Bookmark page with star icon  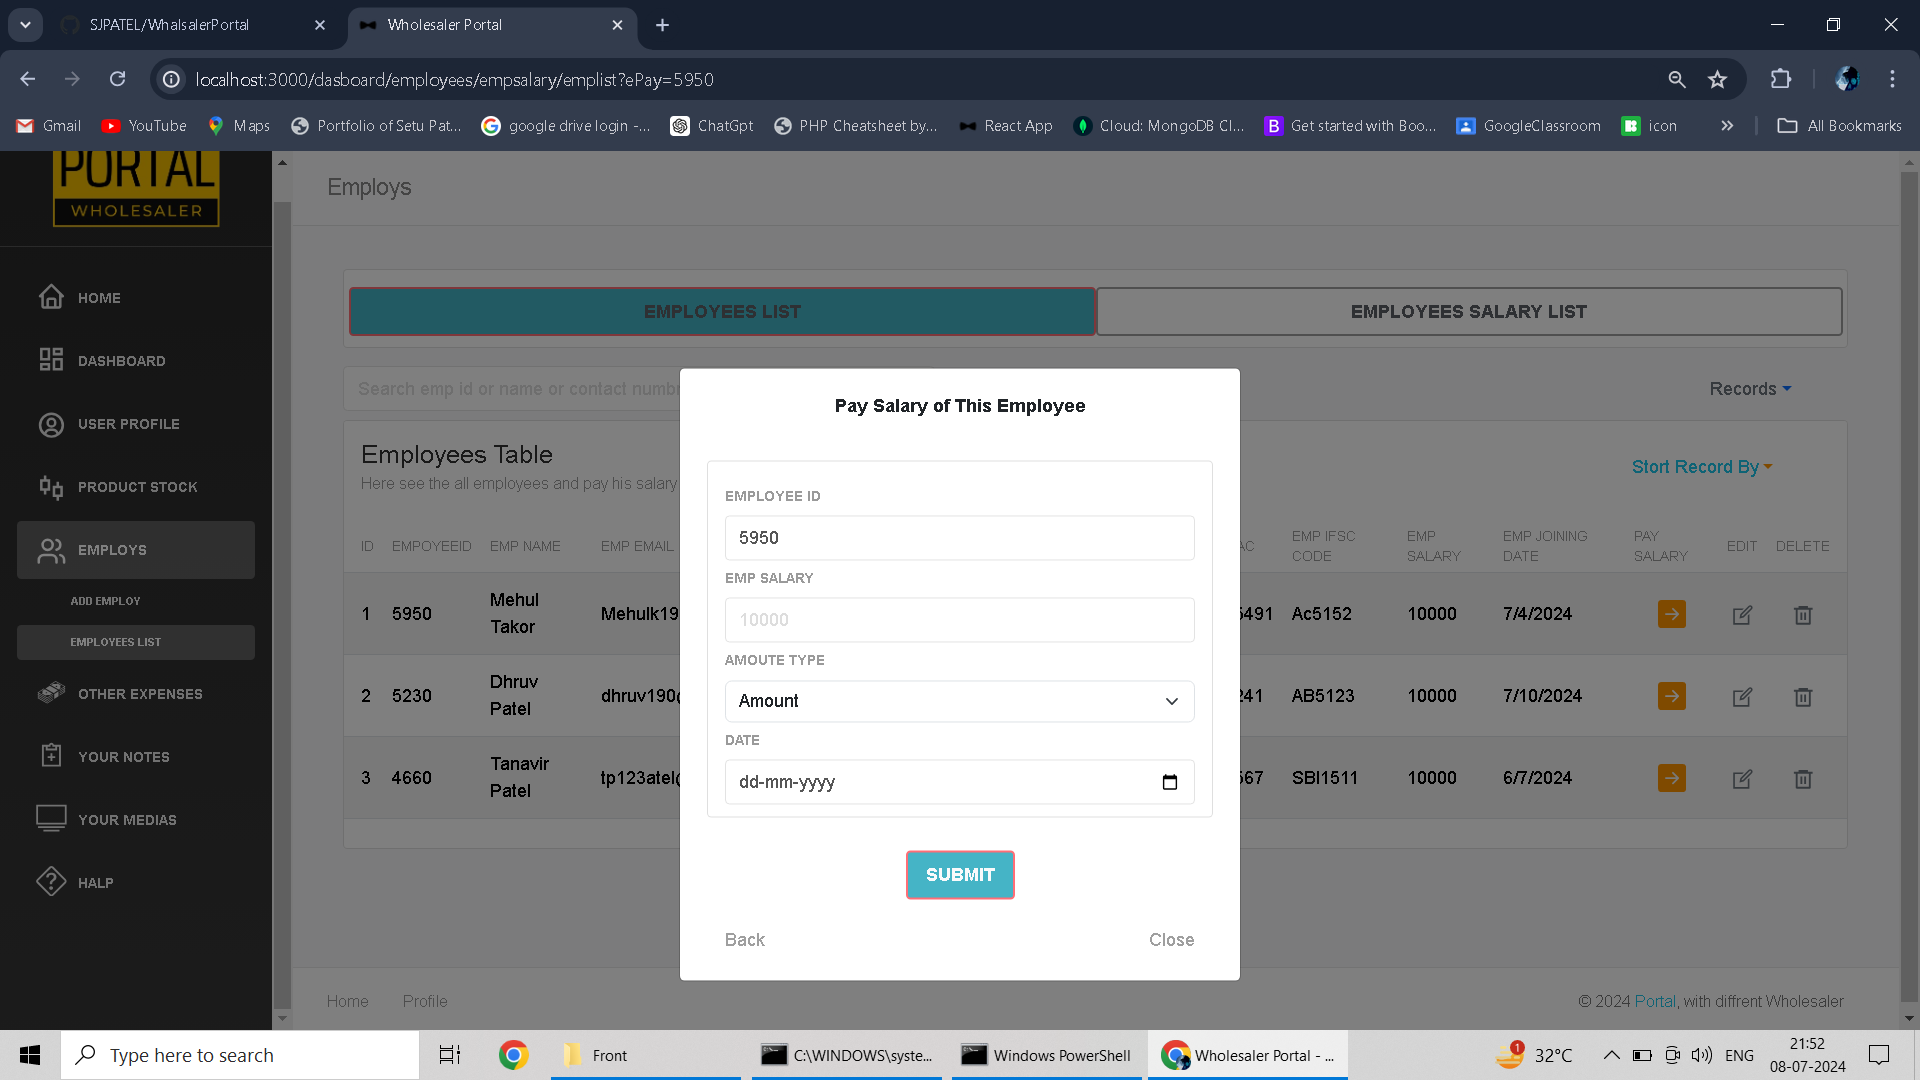tap(1717, 80)
